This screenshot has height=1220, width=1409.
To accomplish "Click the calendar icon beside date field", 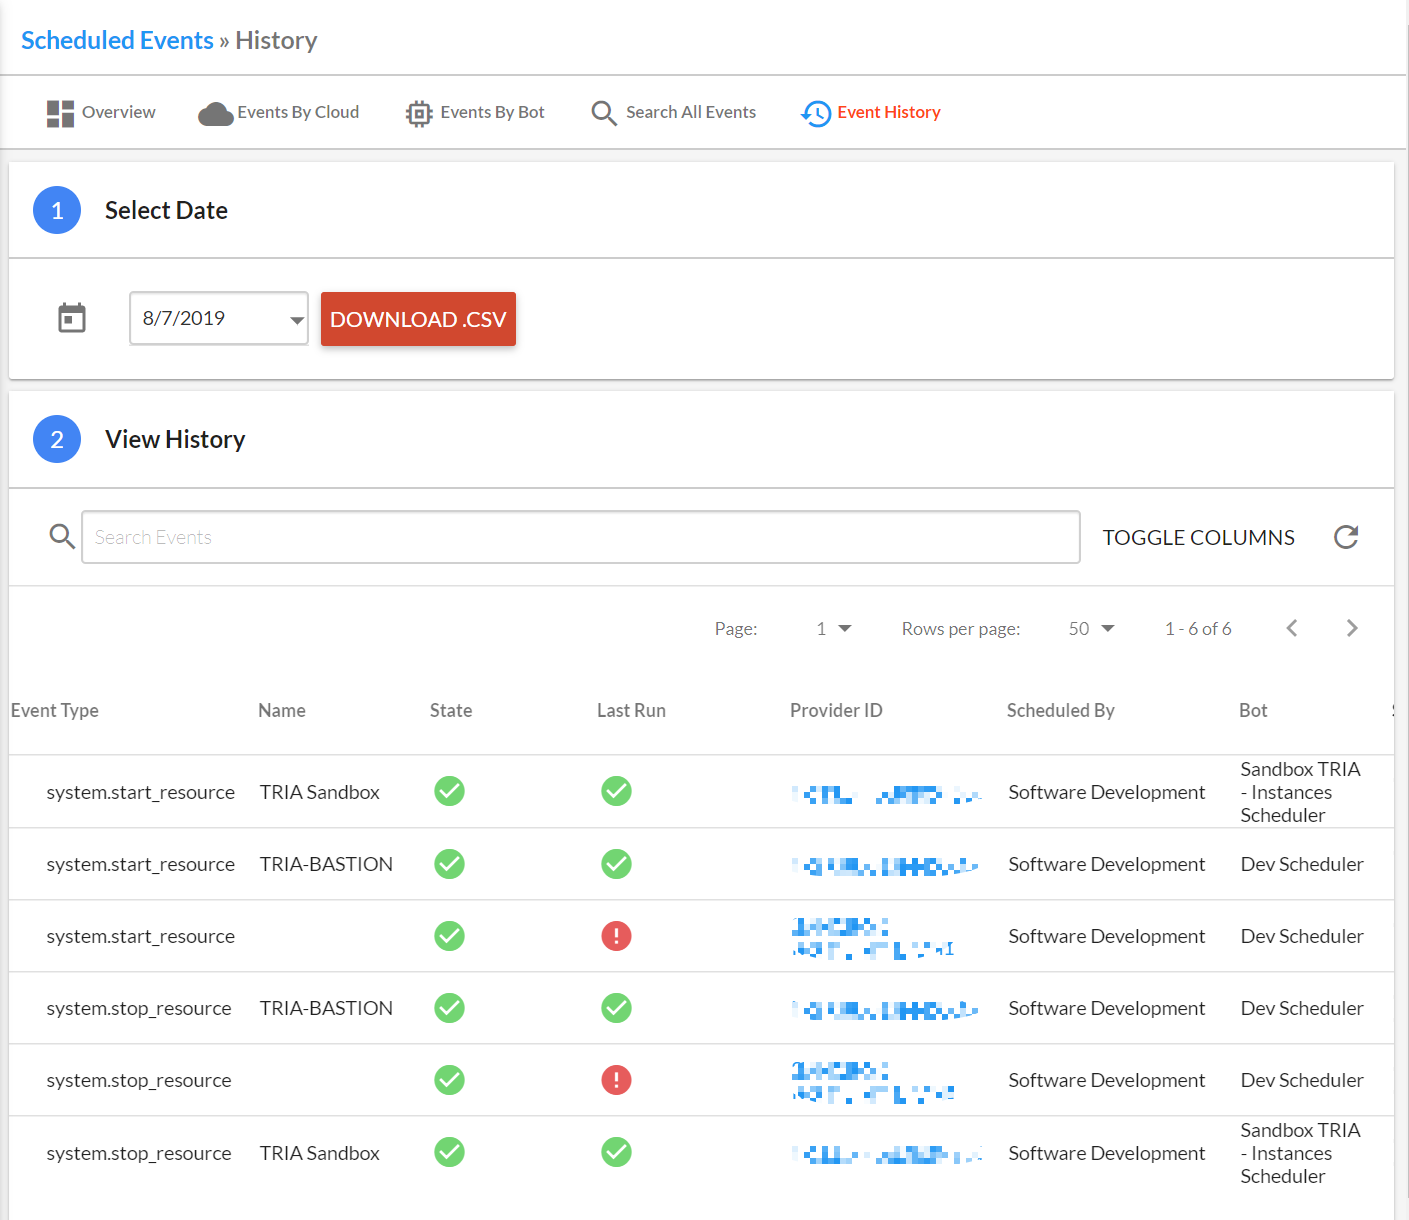I will (72, 318).
